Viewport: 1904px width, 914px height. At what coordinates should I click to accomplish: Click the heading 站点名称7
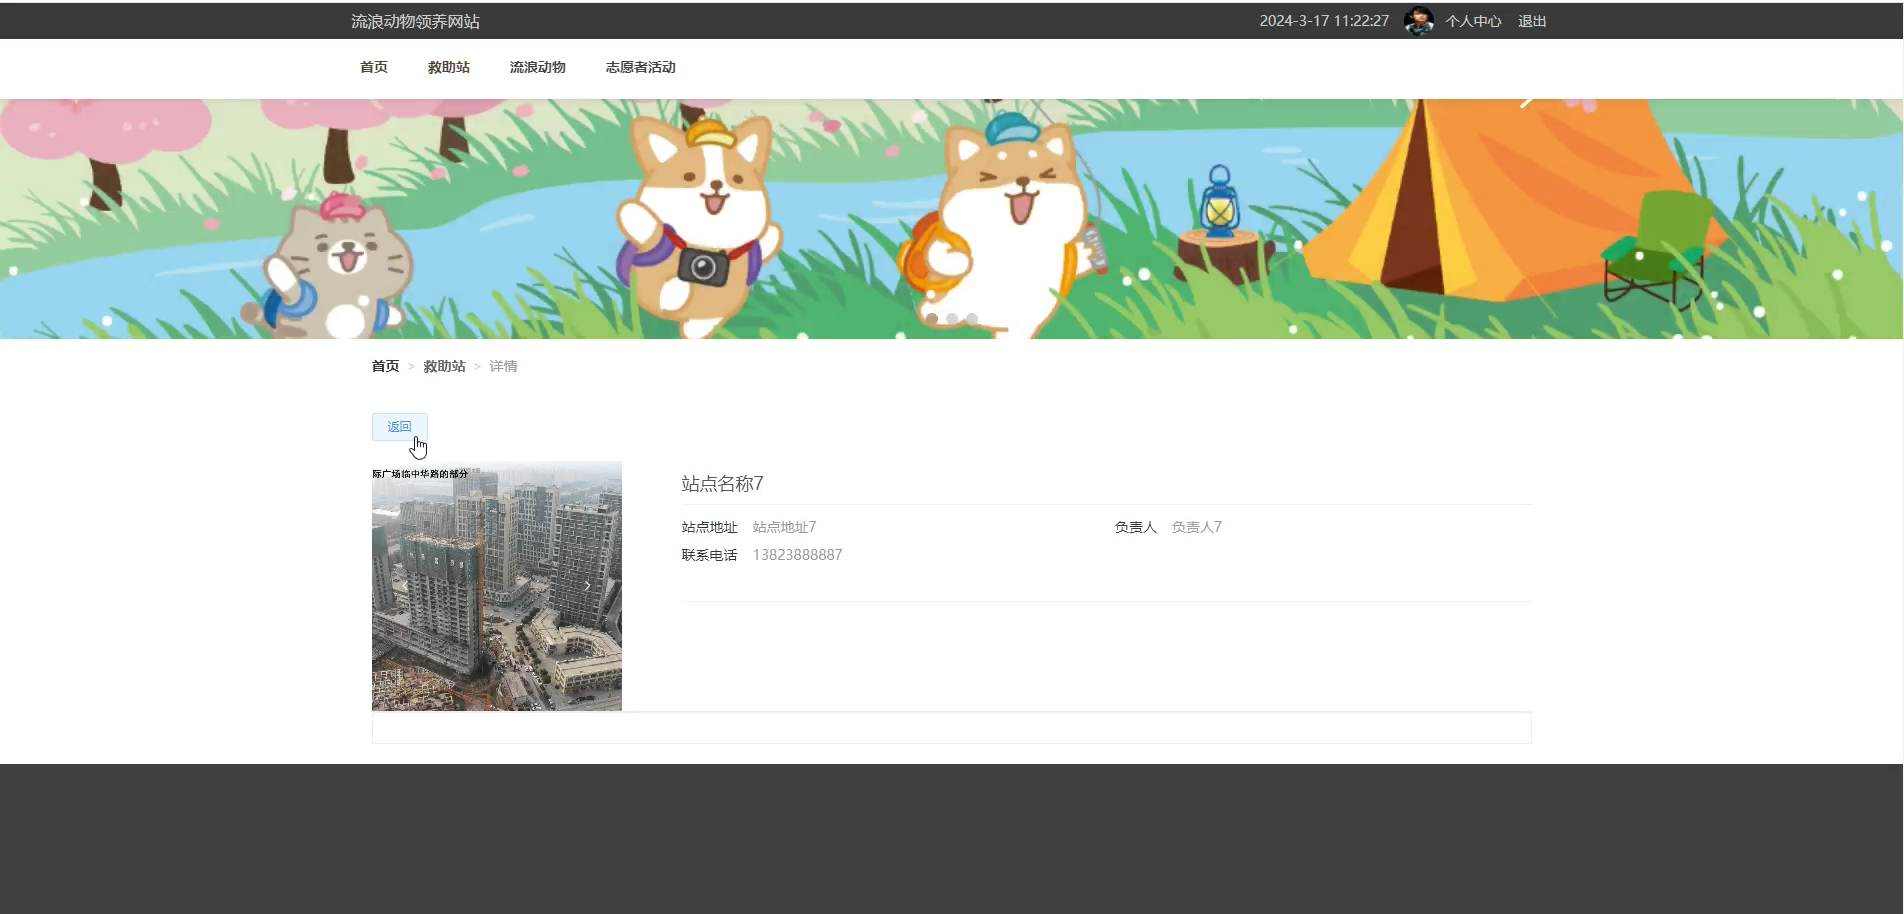click(722, 484)
